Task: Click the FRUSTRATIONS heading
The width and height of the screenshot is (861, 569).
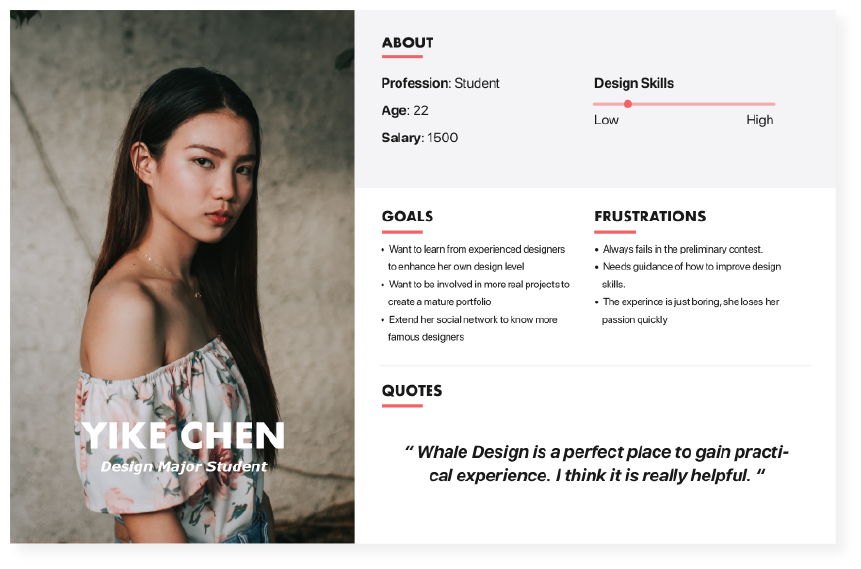Action: [x=650, y=216]
